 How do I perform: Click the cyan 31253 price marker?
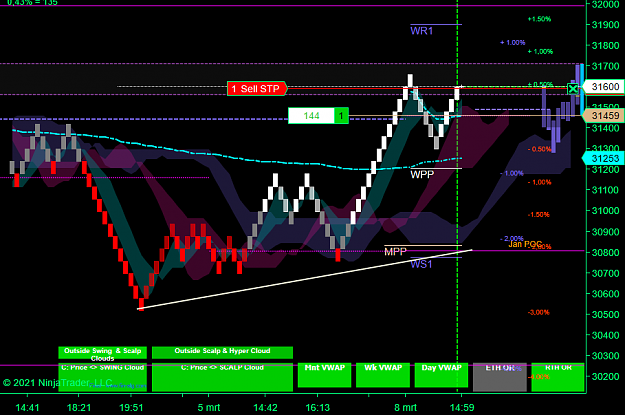click(604, 158)
